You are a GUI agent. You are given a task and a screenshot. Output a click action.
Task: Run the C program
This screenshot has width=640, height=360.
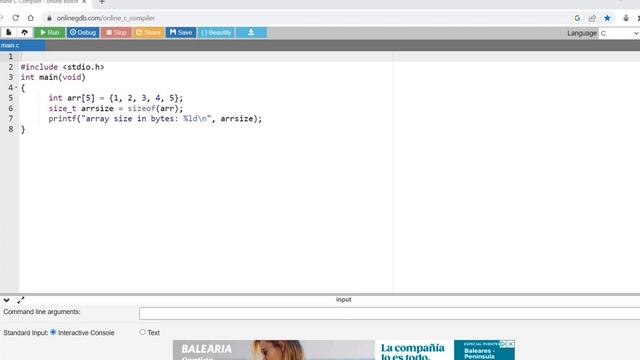click(x=49, y=32)
